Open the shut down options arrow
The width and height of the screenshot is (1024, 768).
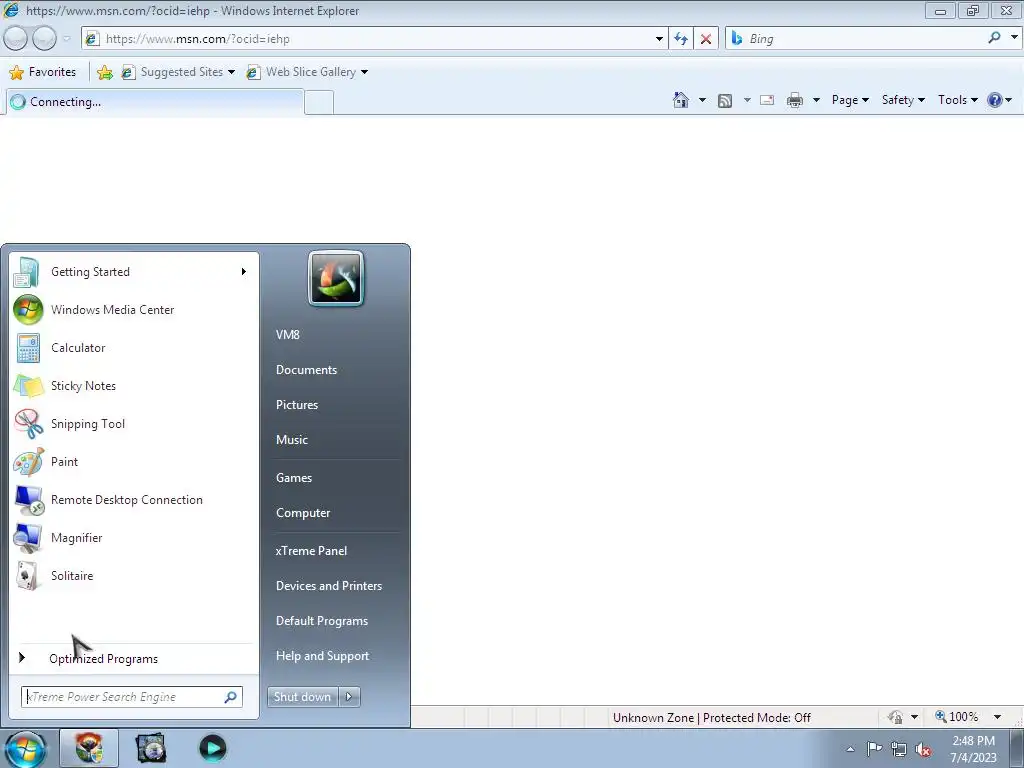click(349, 697)
